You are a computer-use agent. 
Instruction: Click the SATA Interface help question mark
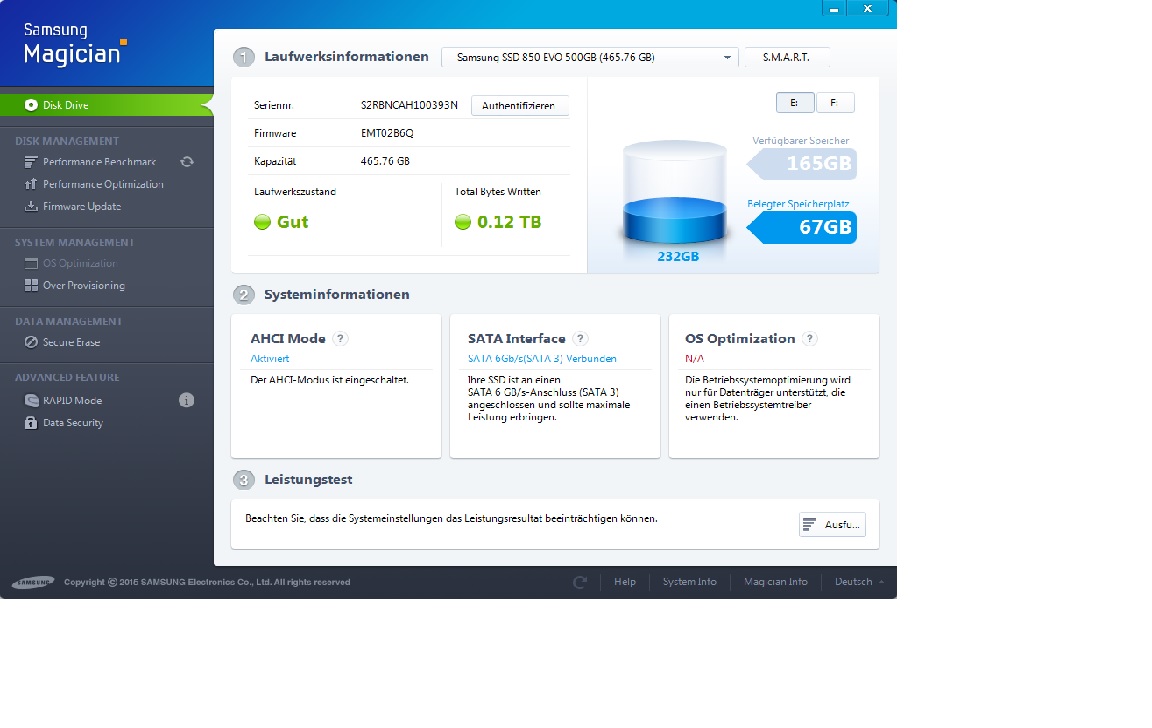pyautogui.click(x=580, y=339)
